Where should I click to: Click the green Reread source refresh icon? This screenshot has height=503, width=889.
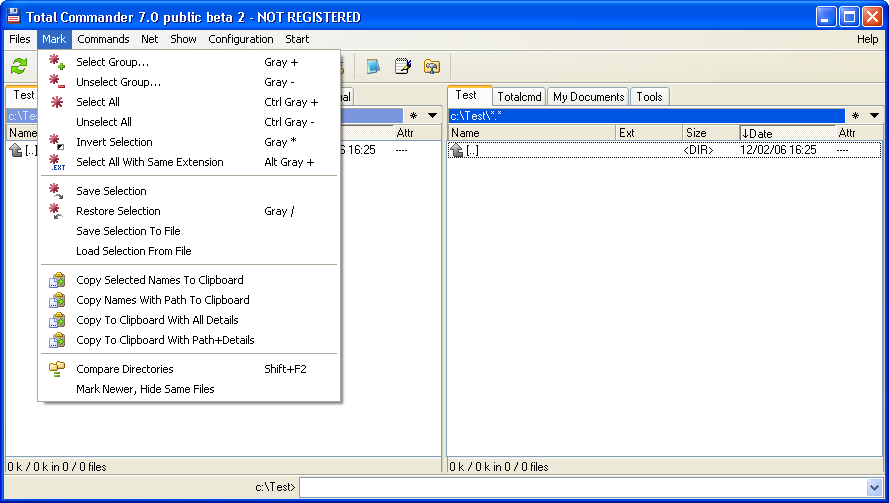(19, 66)
